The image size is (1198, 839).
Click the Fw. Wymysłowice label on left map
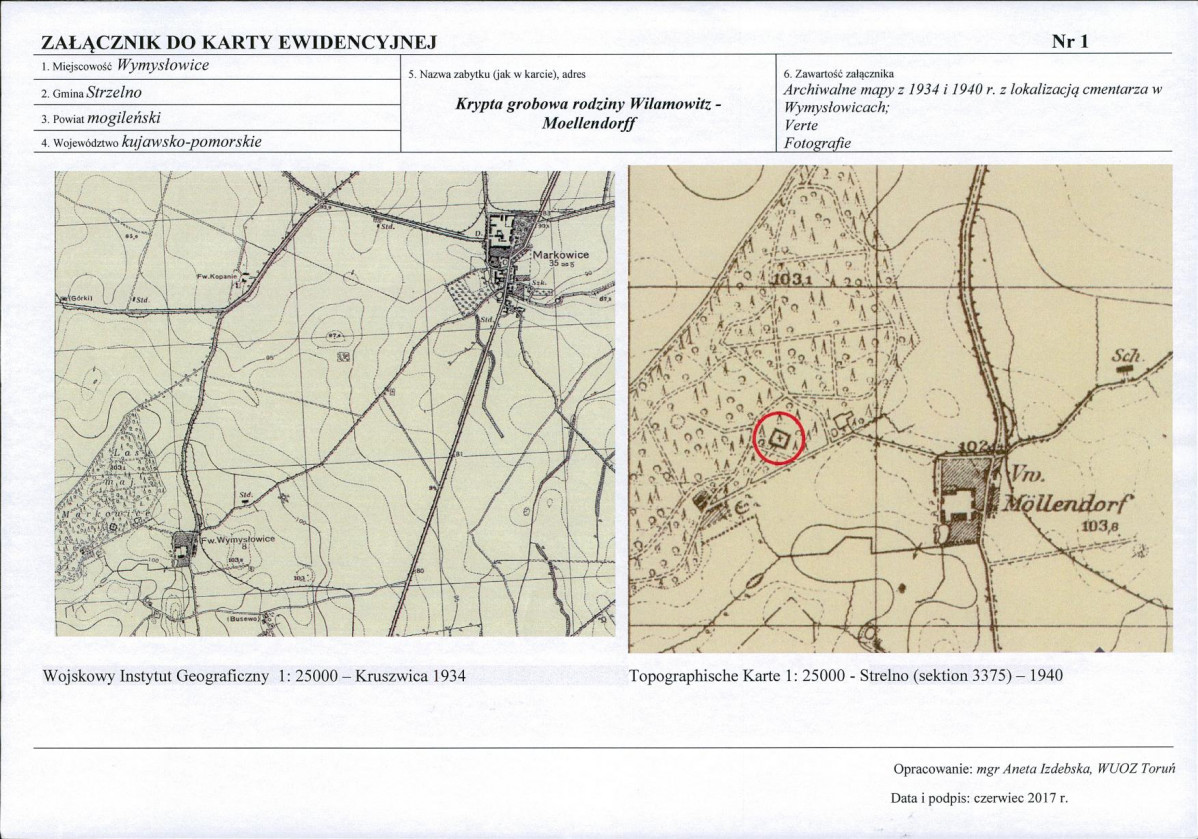click(238, 539)
